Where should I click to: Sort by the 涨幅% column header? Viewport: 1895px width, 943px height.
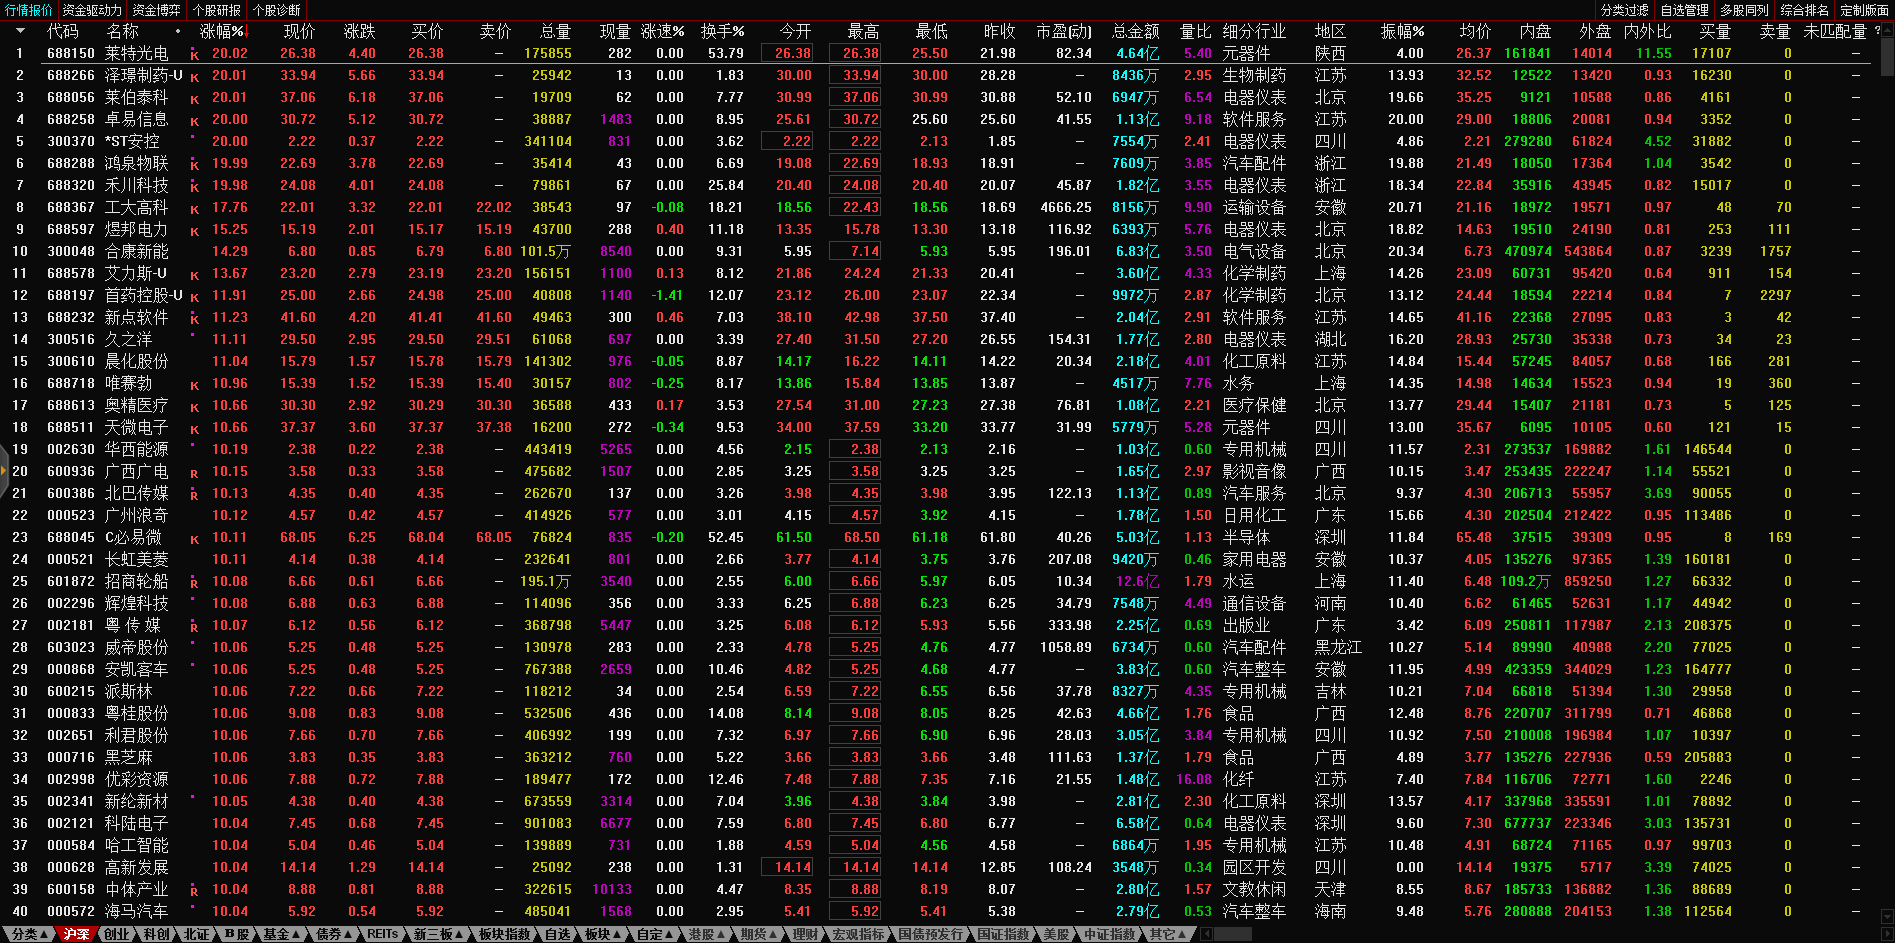222,31
